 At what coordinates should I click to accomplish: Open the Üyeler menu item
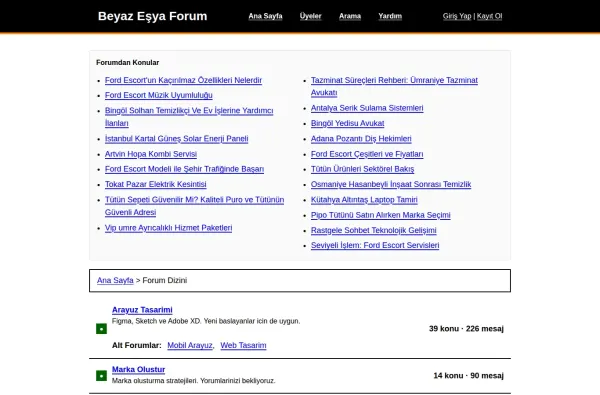click(x=310, y=16)
